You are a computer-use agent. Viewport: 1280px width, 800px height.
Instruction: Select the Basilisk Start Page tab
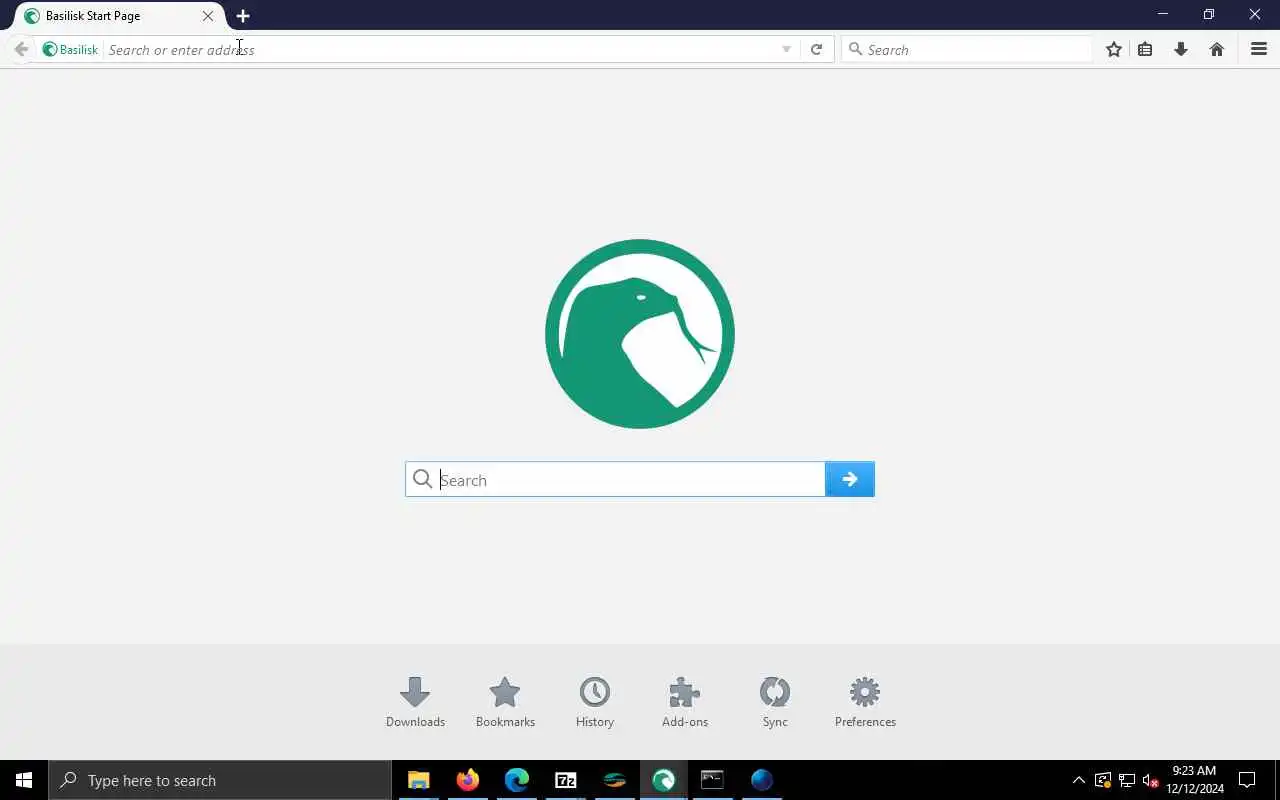coord(120,16)
